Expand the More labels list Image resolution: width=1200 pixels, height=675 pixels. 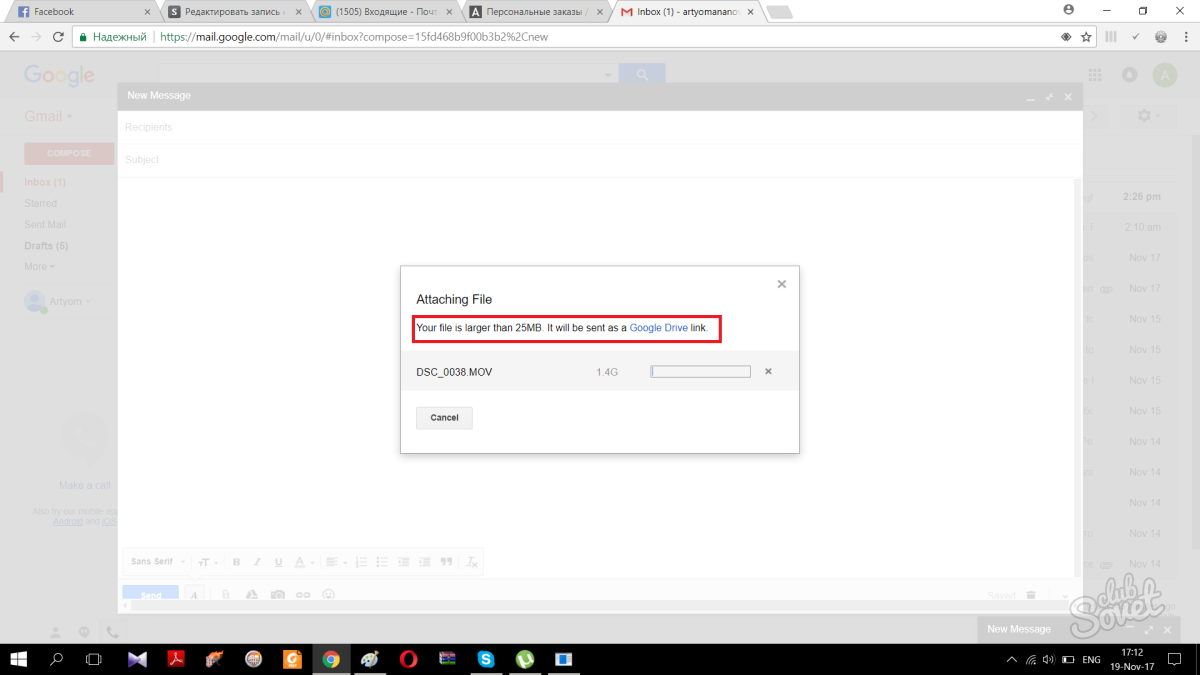tap(39, 266)
